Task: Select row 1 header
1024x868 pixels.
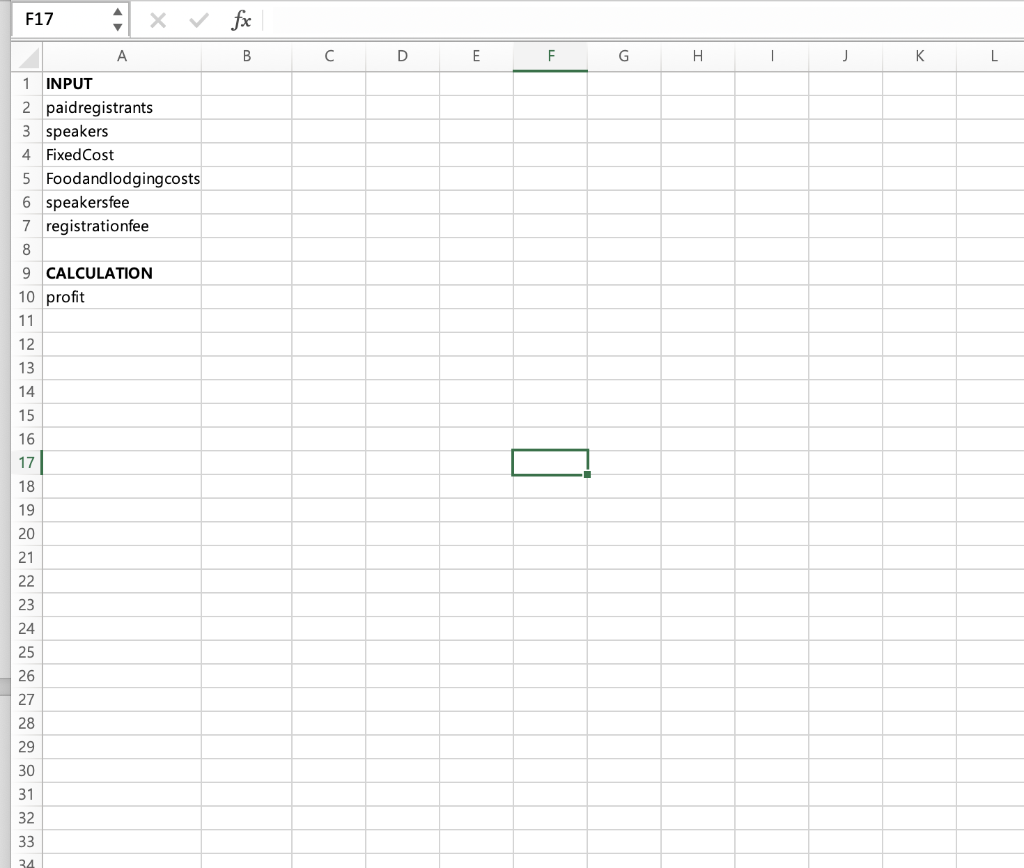Action: click(x=26, y=84)
